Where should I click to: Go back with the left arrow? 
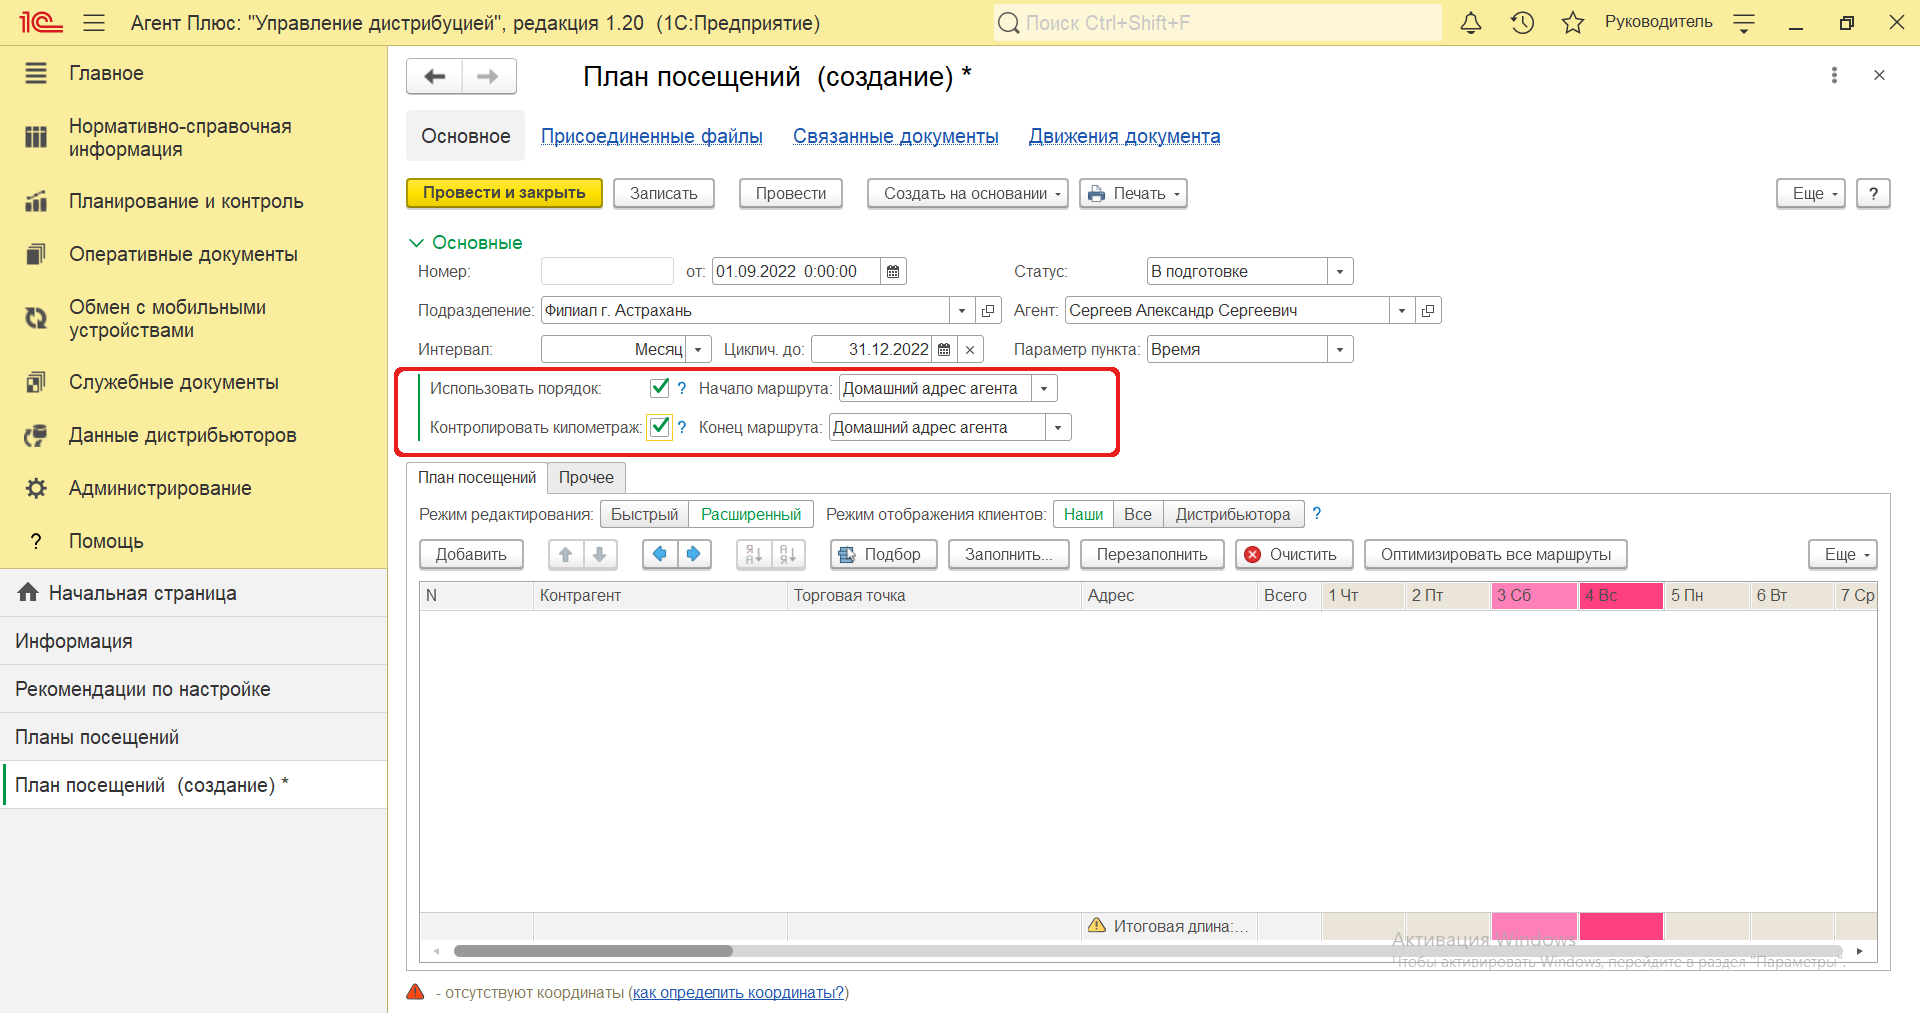(434, 76)
